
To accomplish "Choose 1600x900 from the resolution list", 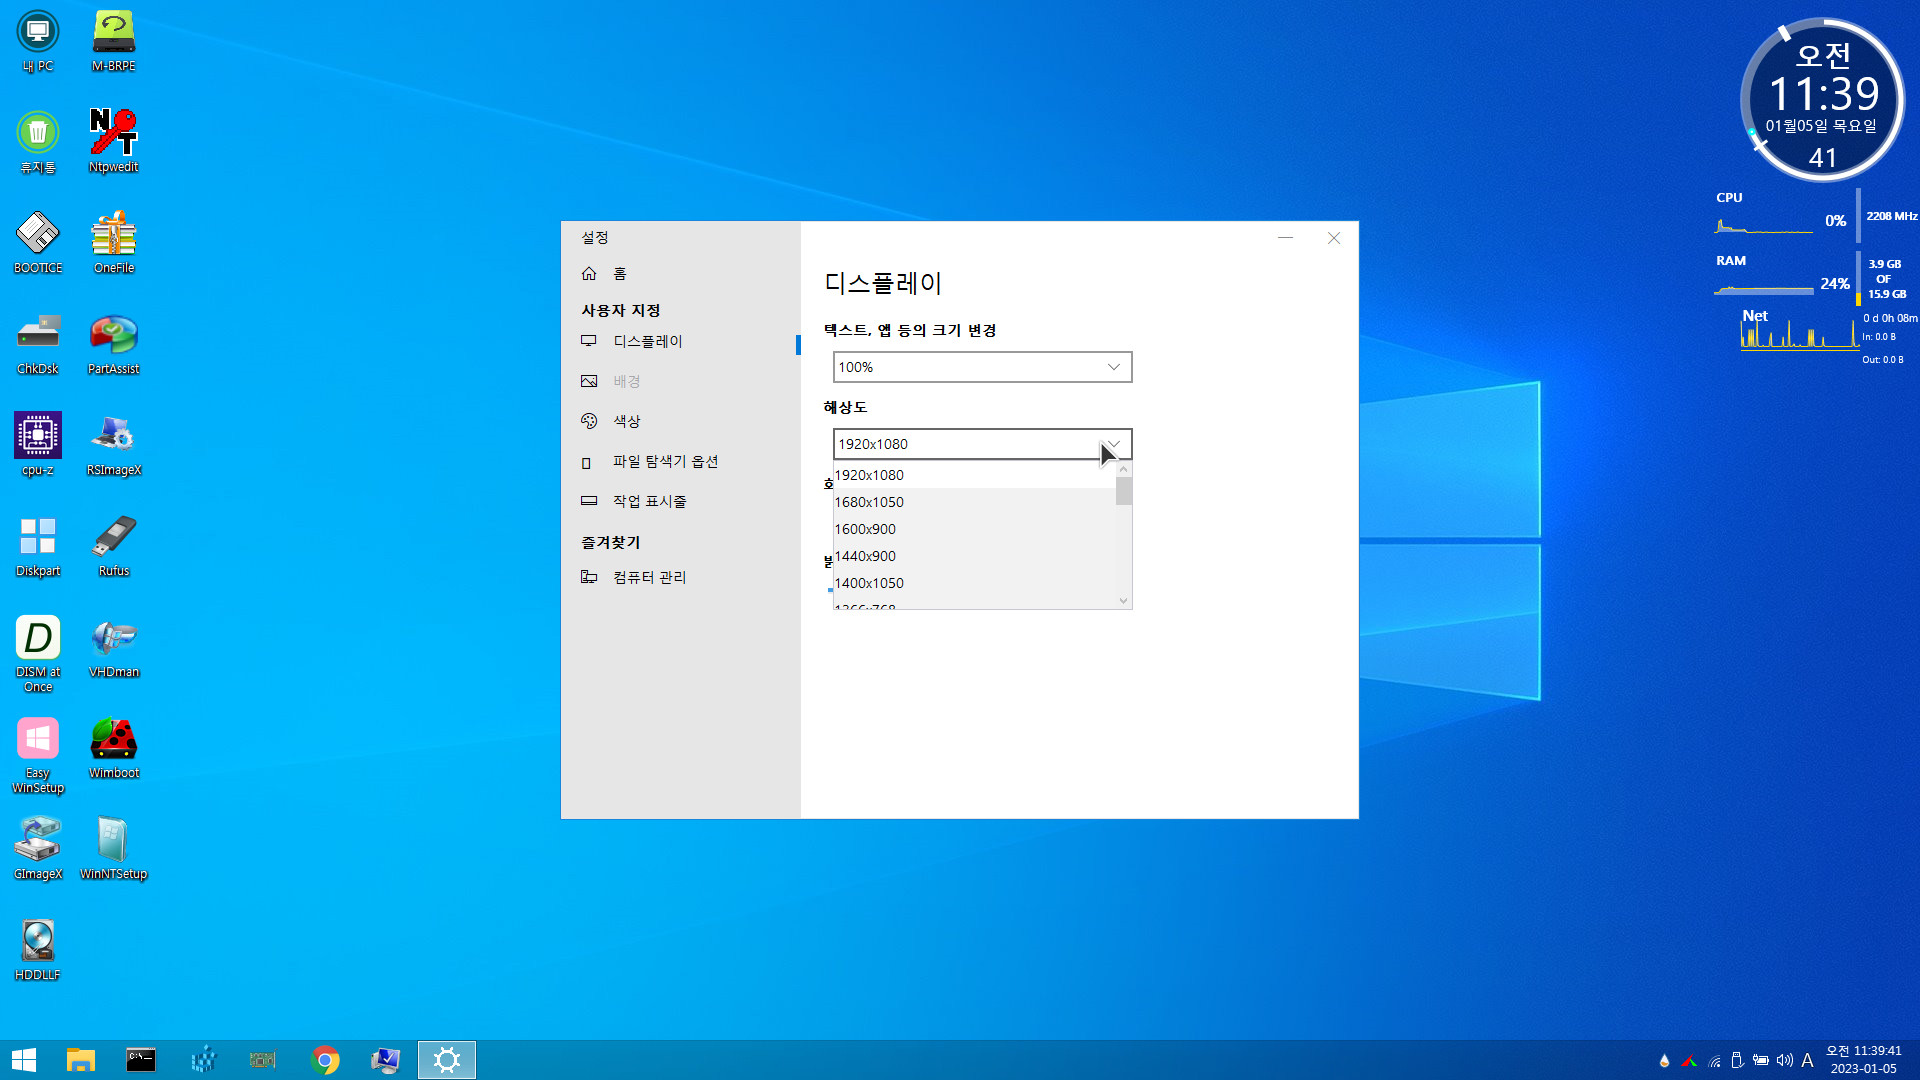I will (x=974, y=529).
